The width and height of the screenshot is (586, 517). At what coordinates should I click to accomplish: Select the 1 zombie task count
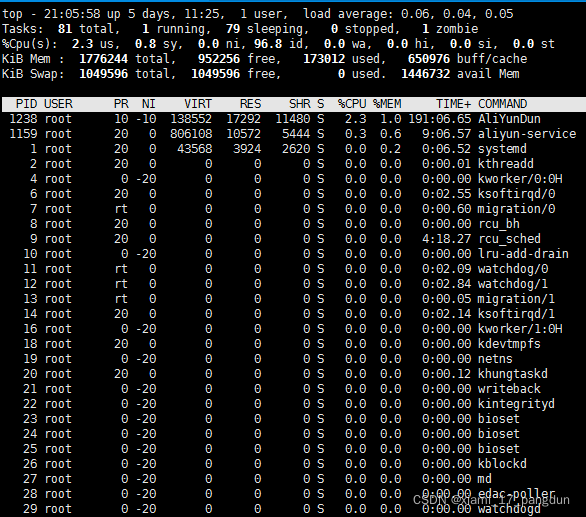point(450,29)
